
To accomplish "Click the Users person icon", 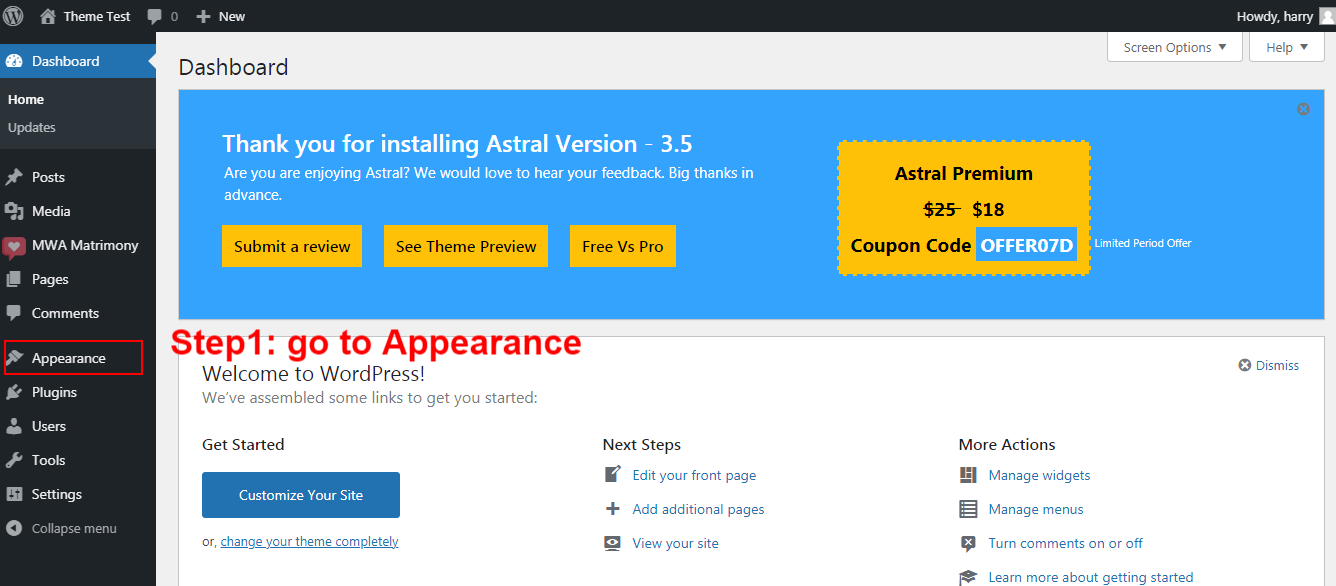I will [14, 426].
